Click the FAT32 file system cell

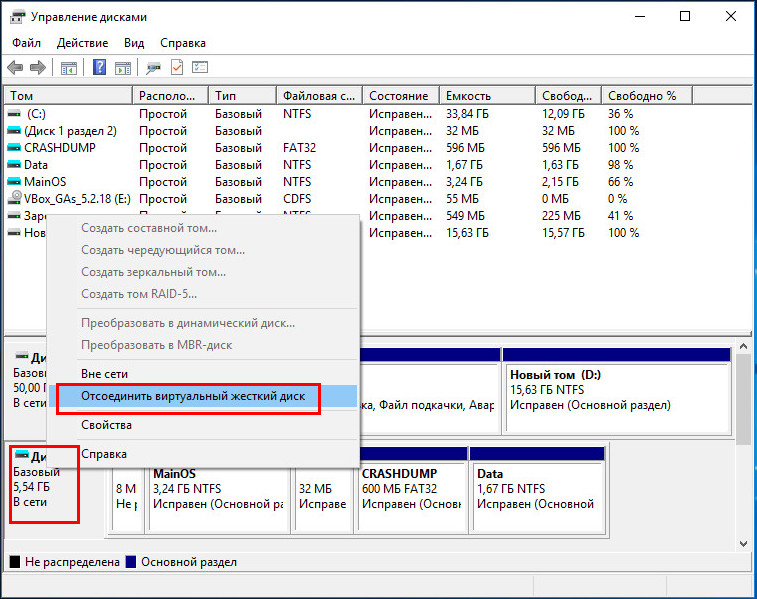coord(299,148)
